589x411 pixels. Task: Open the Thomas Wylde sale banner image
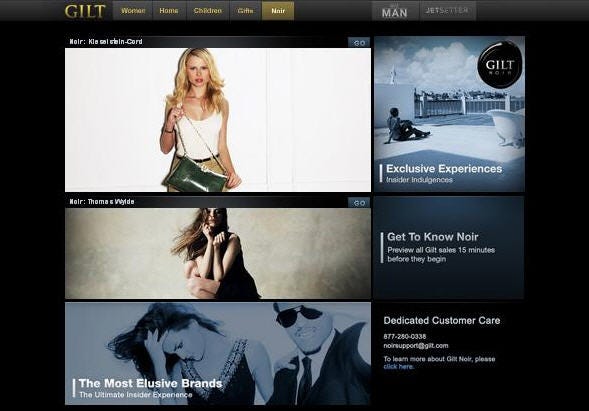coord(218,254)
